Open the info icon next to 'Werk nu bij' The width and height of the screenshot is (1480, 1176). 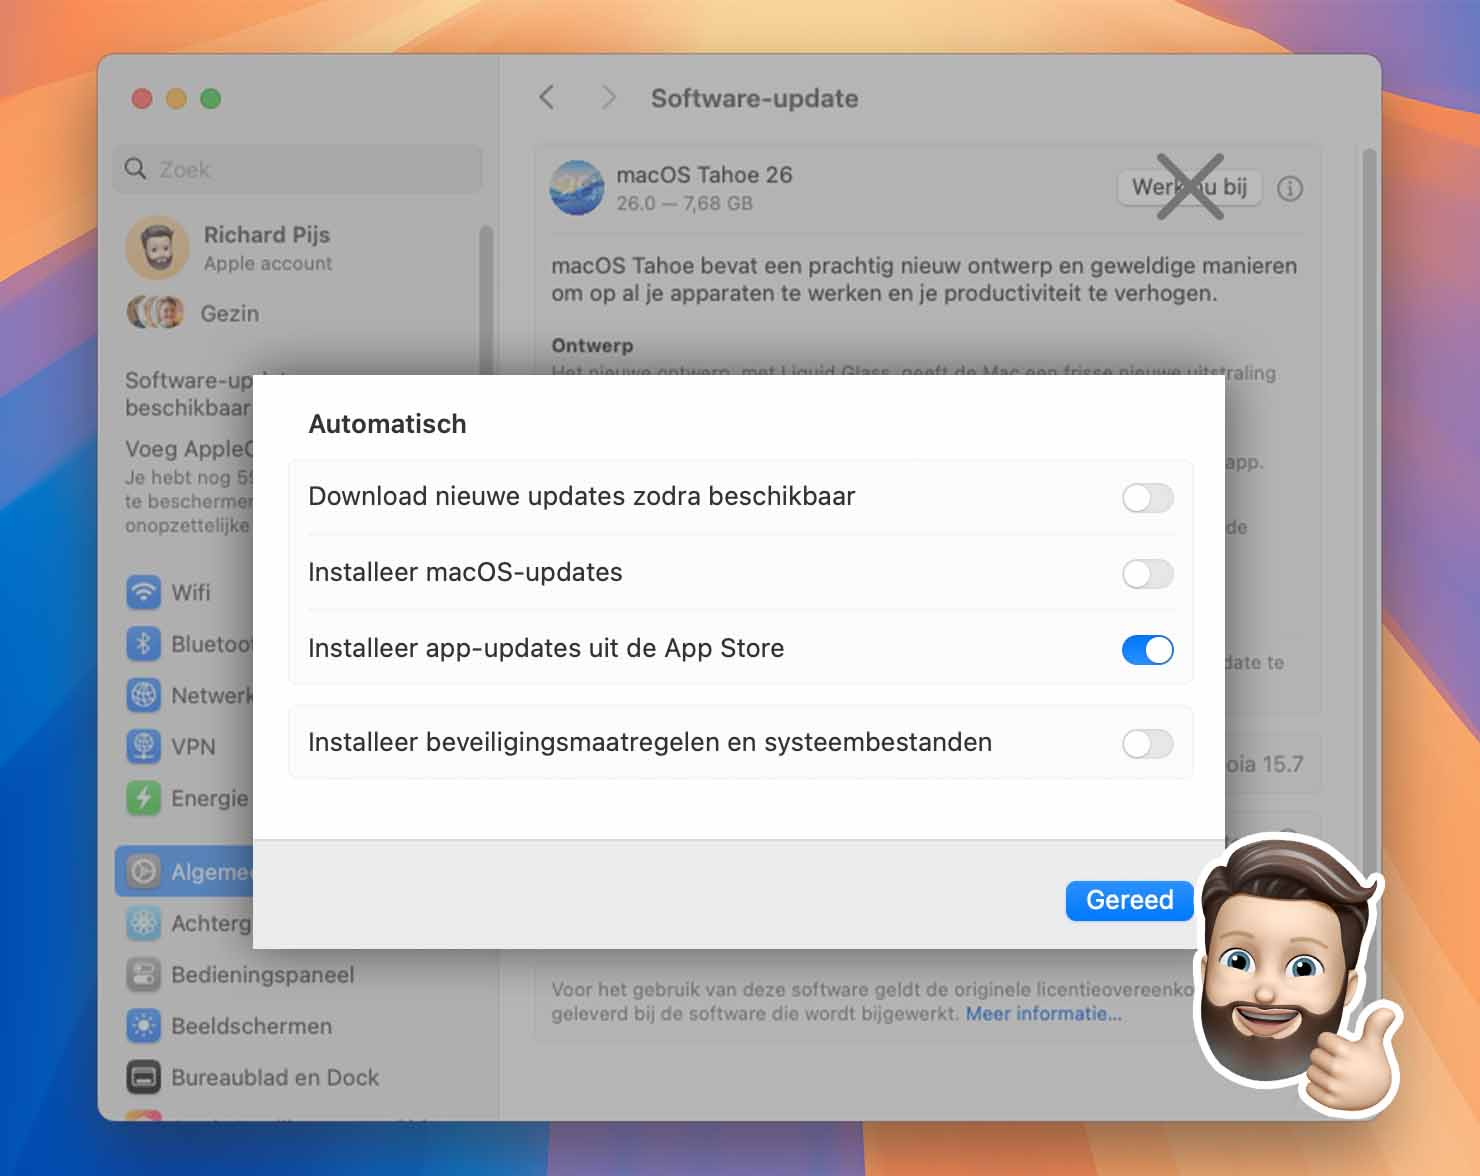point(1290,188)
